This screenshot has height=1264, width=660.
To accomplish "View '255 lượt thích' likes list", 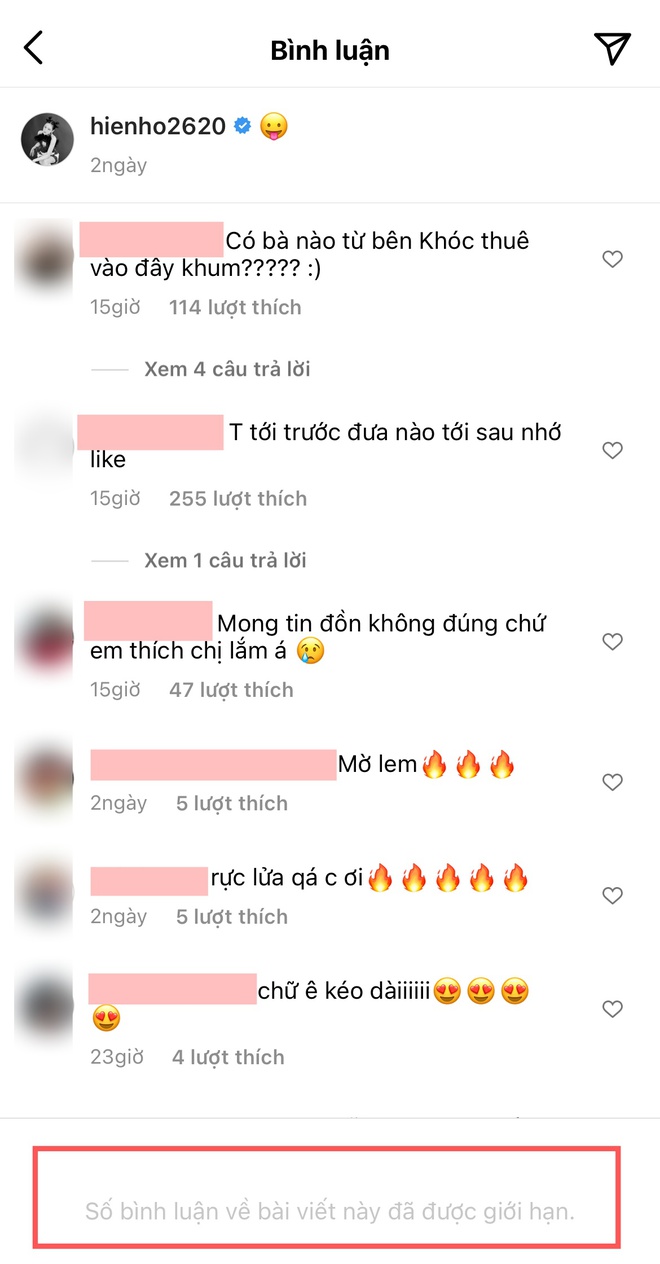I will (x=238, y=498).
